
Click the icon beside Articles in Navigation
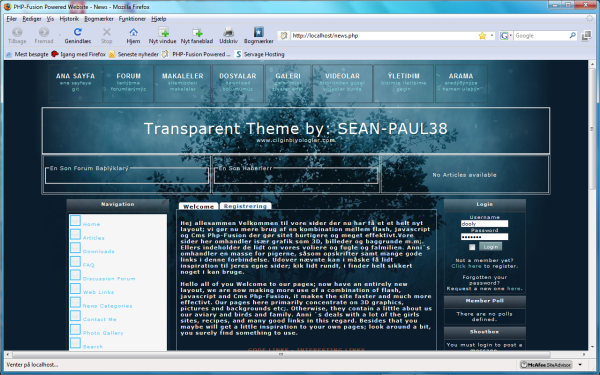(x=75, y=234)
